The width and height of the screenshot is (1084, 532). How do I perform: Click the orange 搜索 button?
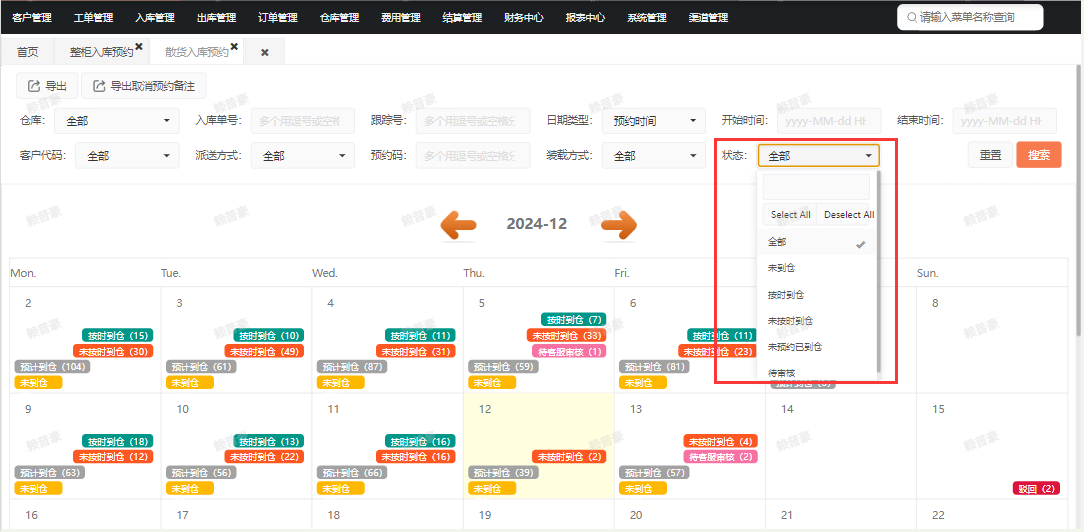[1039, 155]
